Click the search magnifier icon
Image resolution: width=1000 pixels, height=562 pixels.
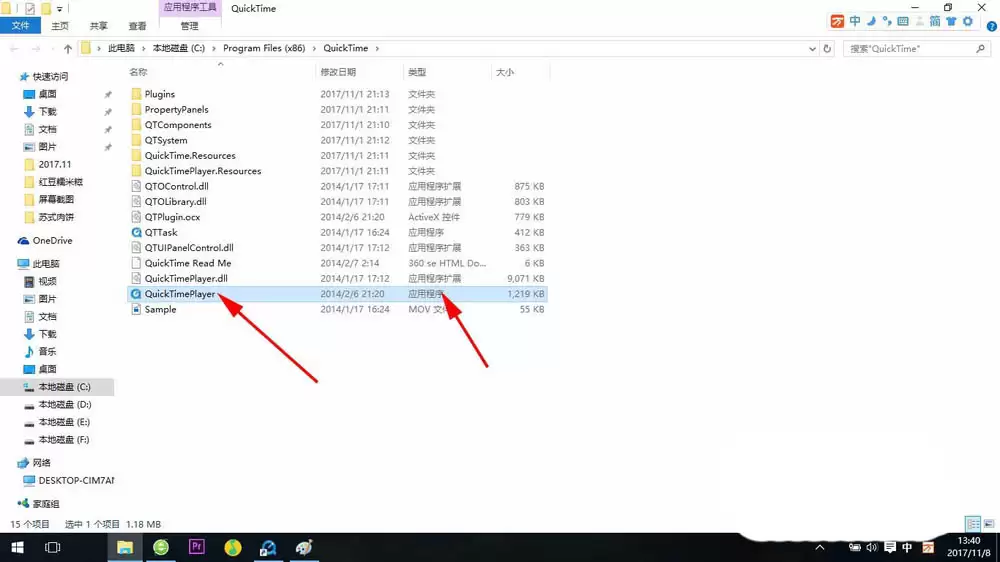click(x=980, y=48)
